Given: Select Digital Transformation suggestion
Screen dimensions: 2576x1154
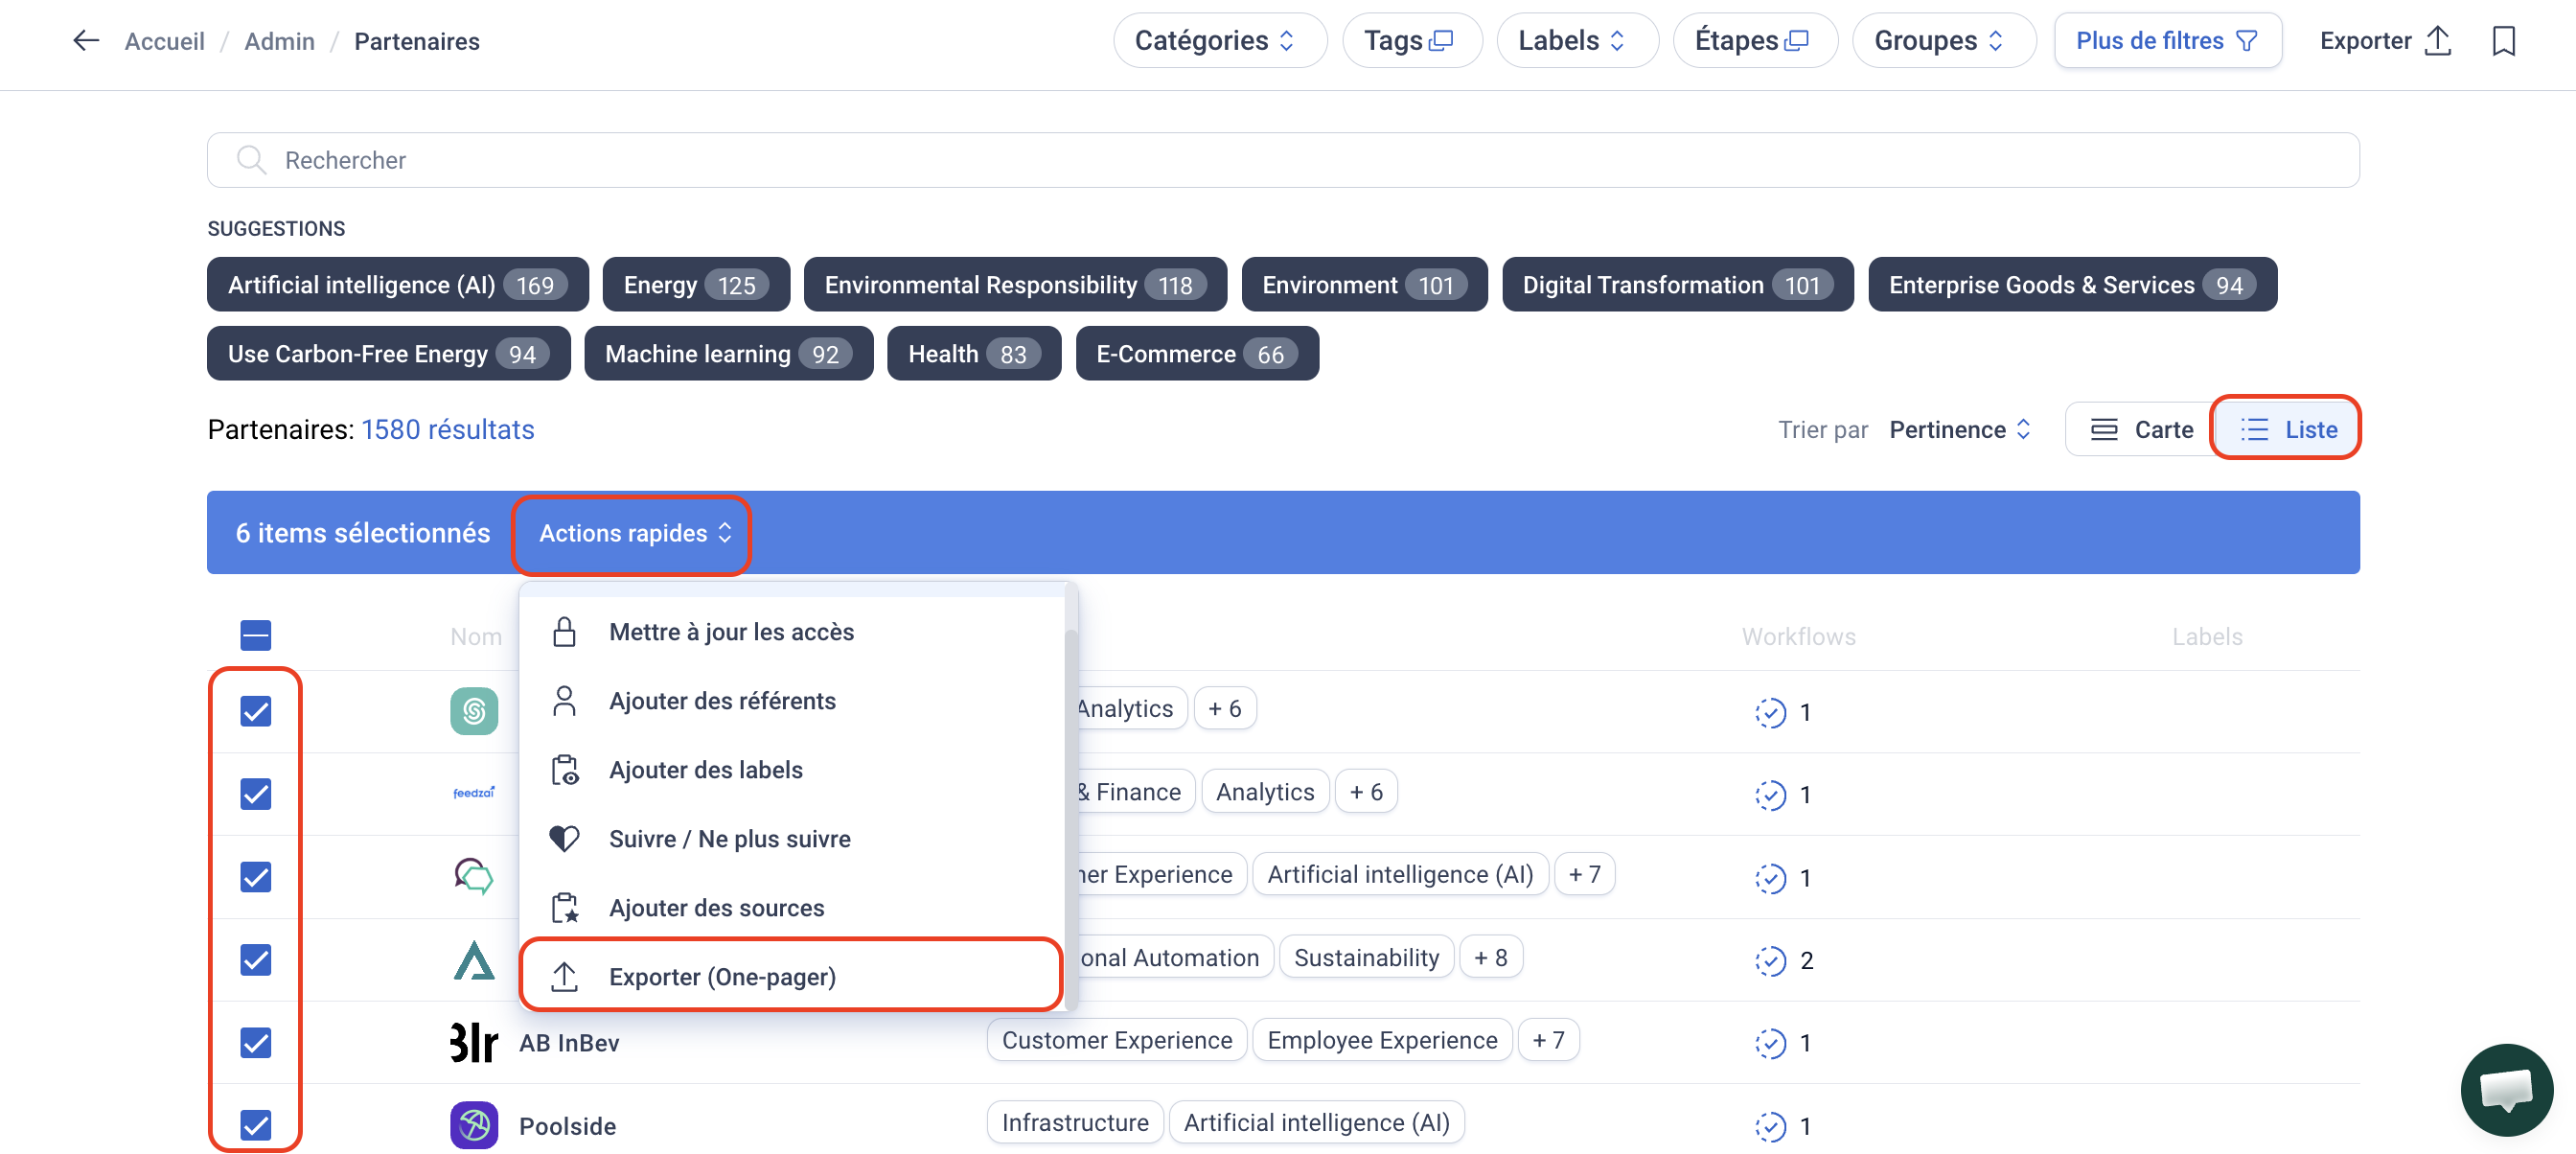Looking at the screenshot, I should (x=1677, y=285).
